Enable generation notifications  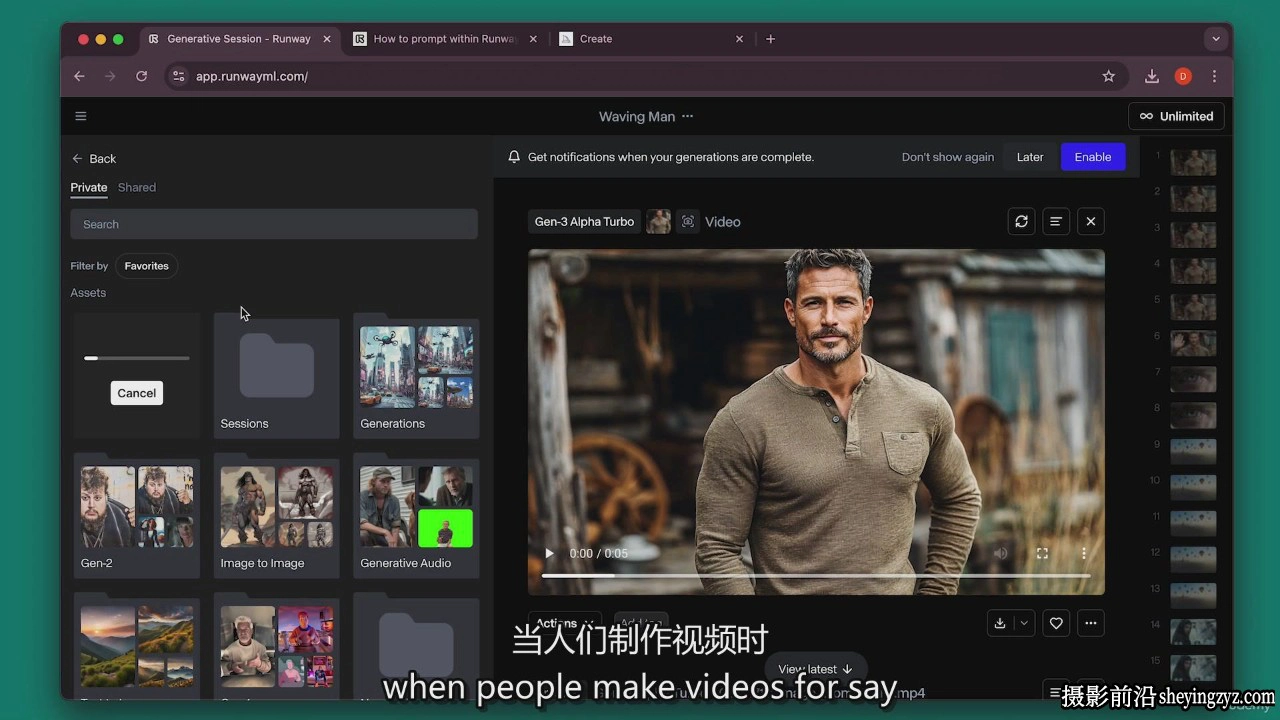[x=1093, y=157]
